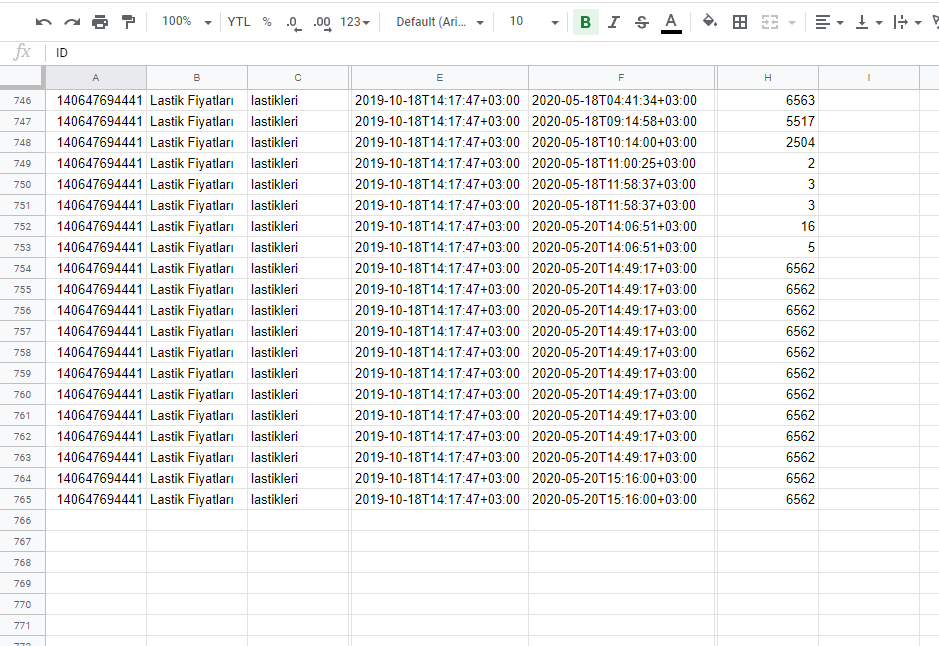Toggle strikethrough formatting
The height and width of the screenshot is (646, 939).
click(642, 22)
